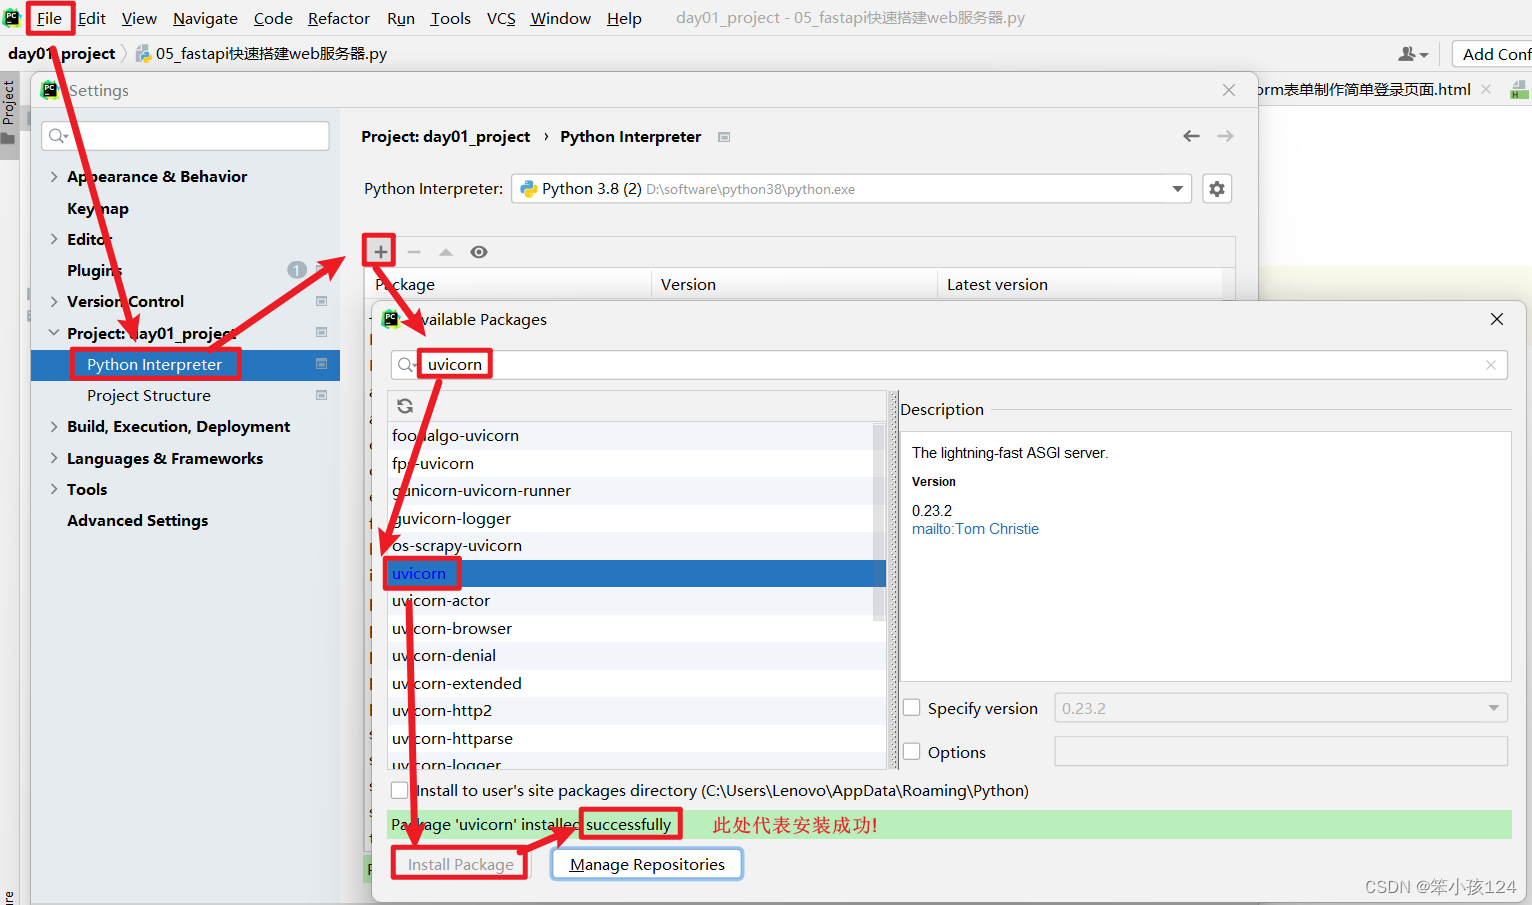Expand the Editor settings node
The image size is (1532, 905).
[x=54, y=239]
